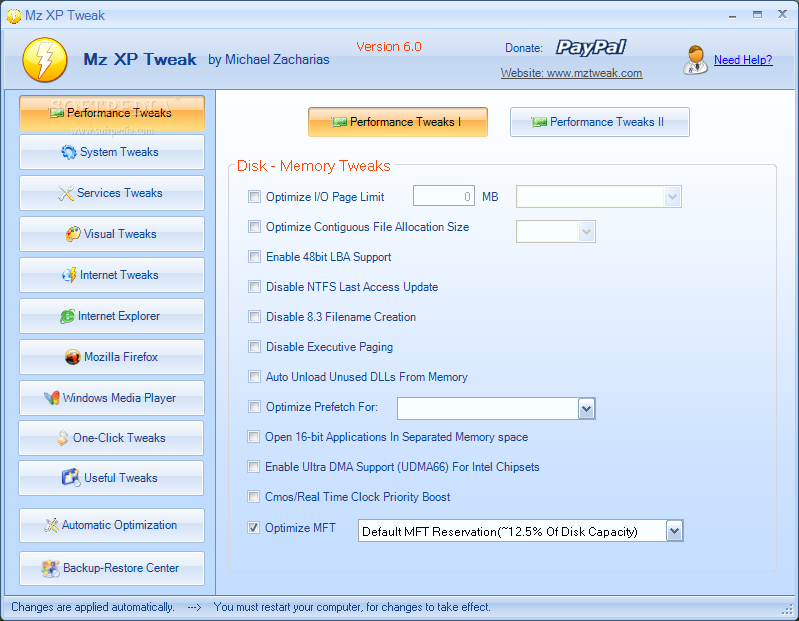
Task: Enable Ultra DMA Support UDMA66 checkbox
Action: 253,467
